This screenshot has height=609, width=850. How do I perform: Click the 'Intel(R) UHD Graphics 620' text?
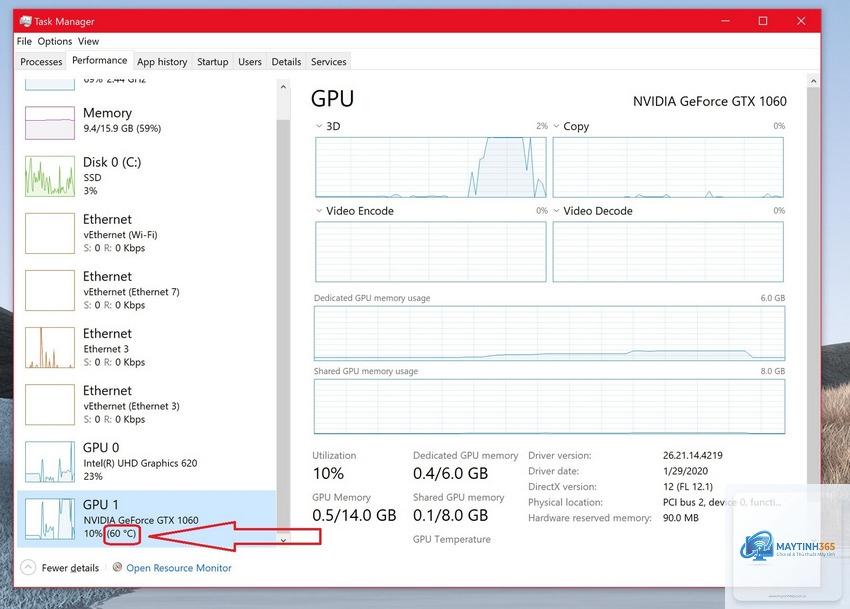[x=140, y=463]
